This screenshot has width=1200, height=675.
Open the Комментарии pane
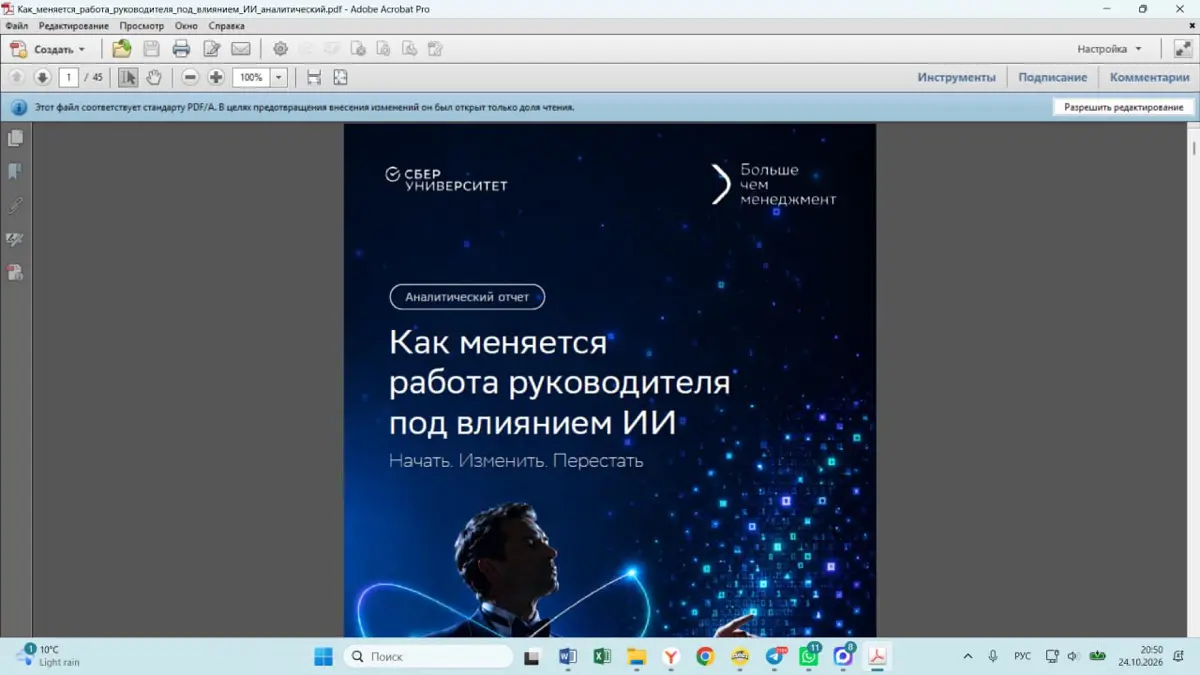tap(1149, 77)
